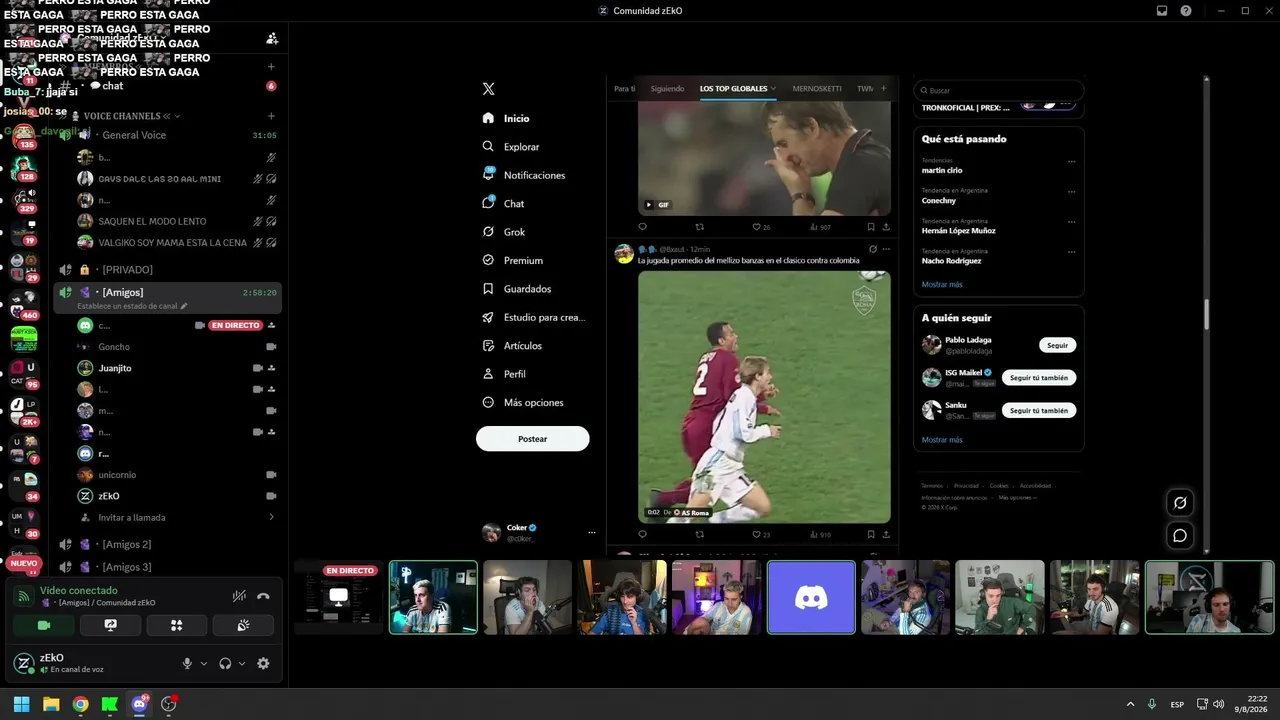The image size is (1280, 720).
Task: Open the Invitar a llamada row
Action: point(167,518)
